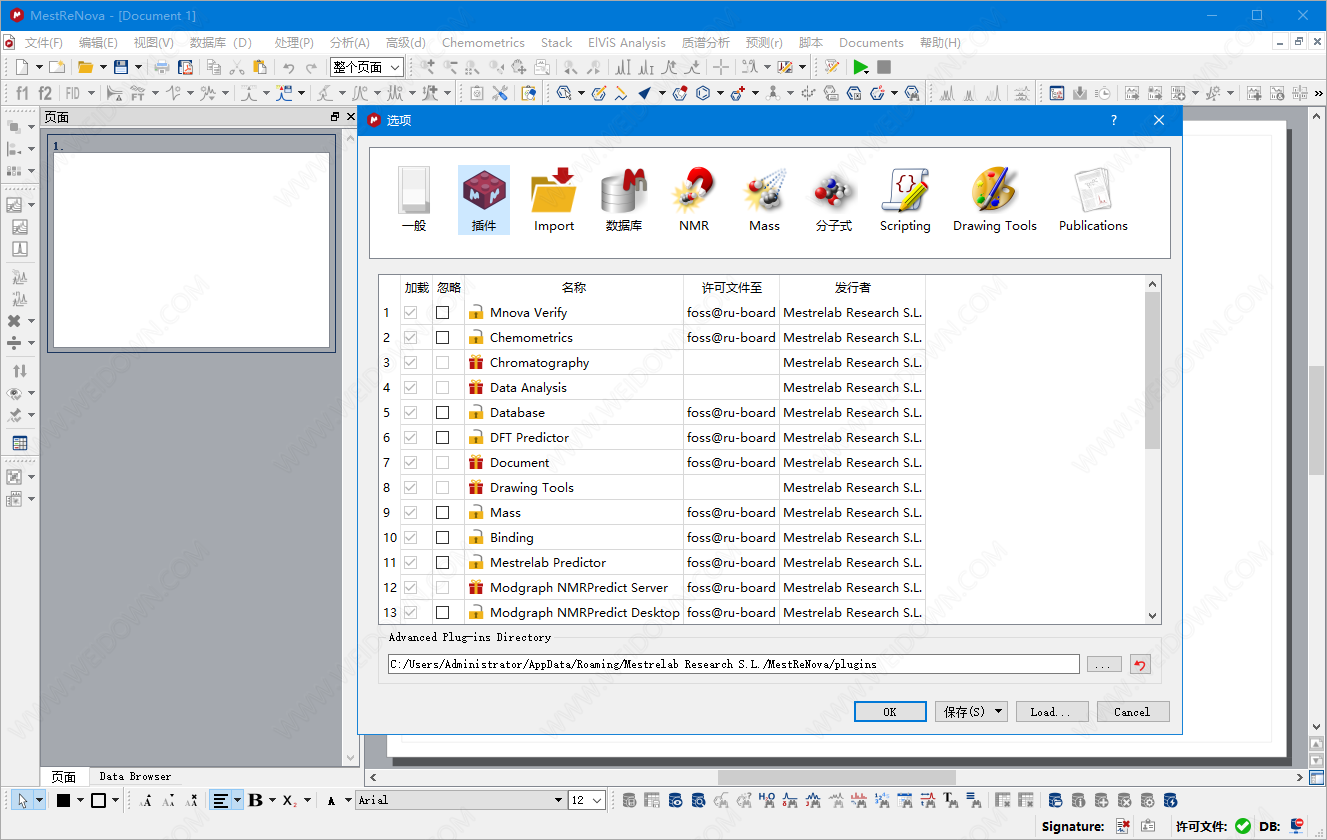Screen dimensions: 1327x840
Task: Open the NMR options category
Action: 694,200
